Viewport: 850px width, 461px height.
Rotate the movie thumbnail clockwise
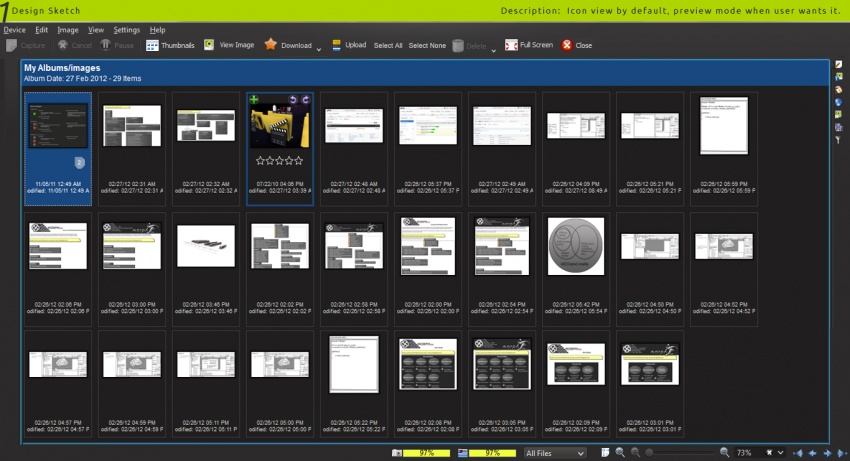[x=306, y=99]
